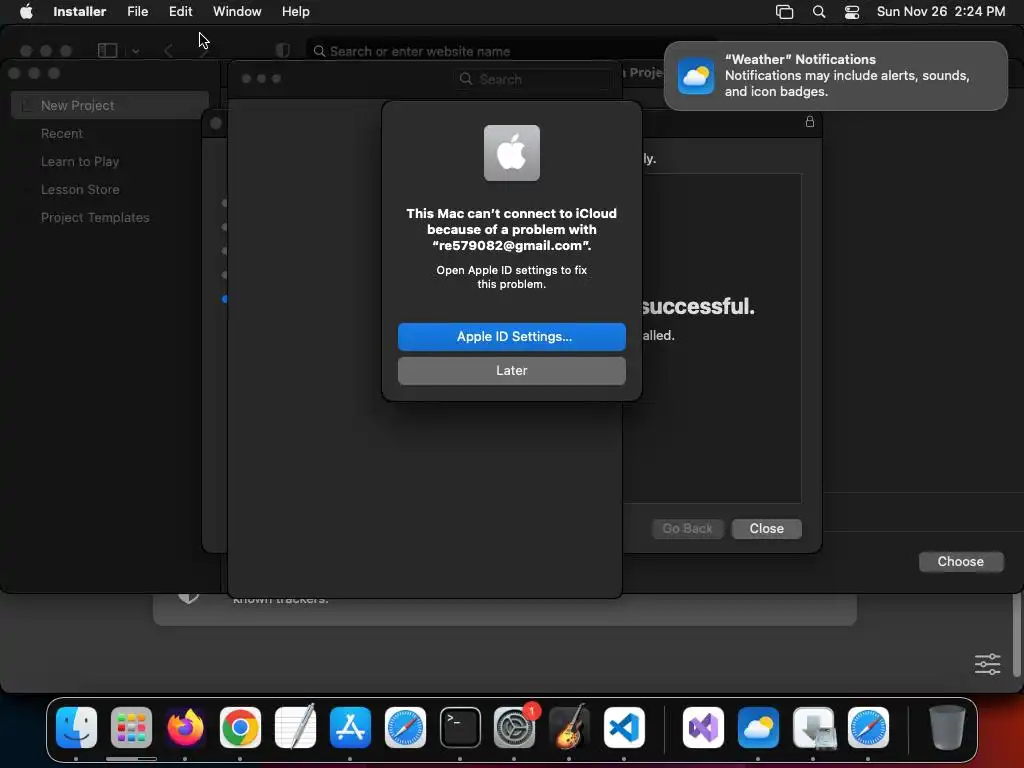1024x768 pixels.
Task: Open the Help menu
Action: coord(295,11)
